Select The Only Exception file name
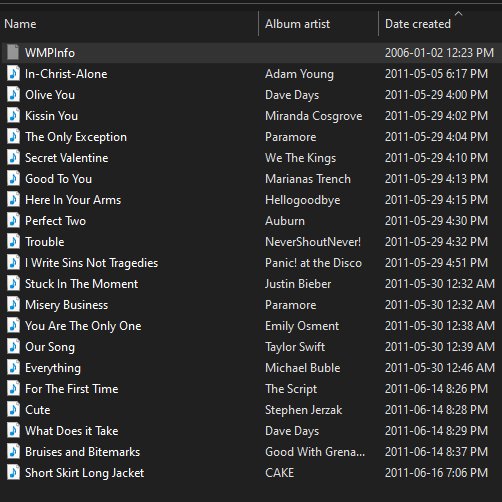 (76, 137)
